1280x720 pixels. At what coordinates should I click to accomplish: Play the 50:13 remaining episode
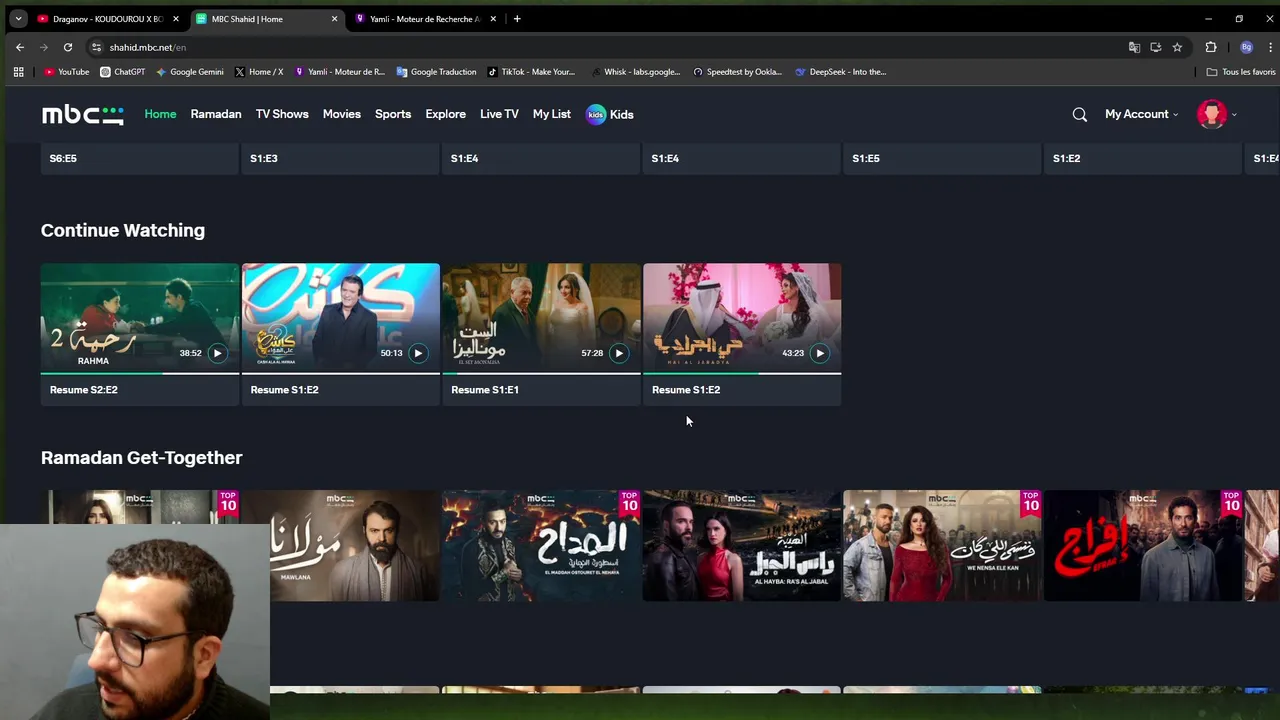(x=418, y=353)
